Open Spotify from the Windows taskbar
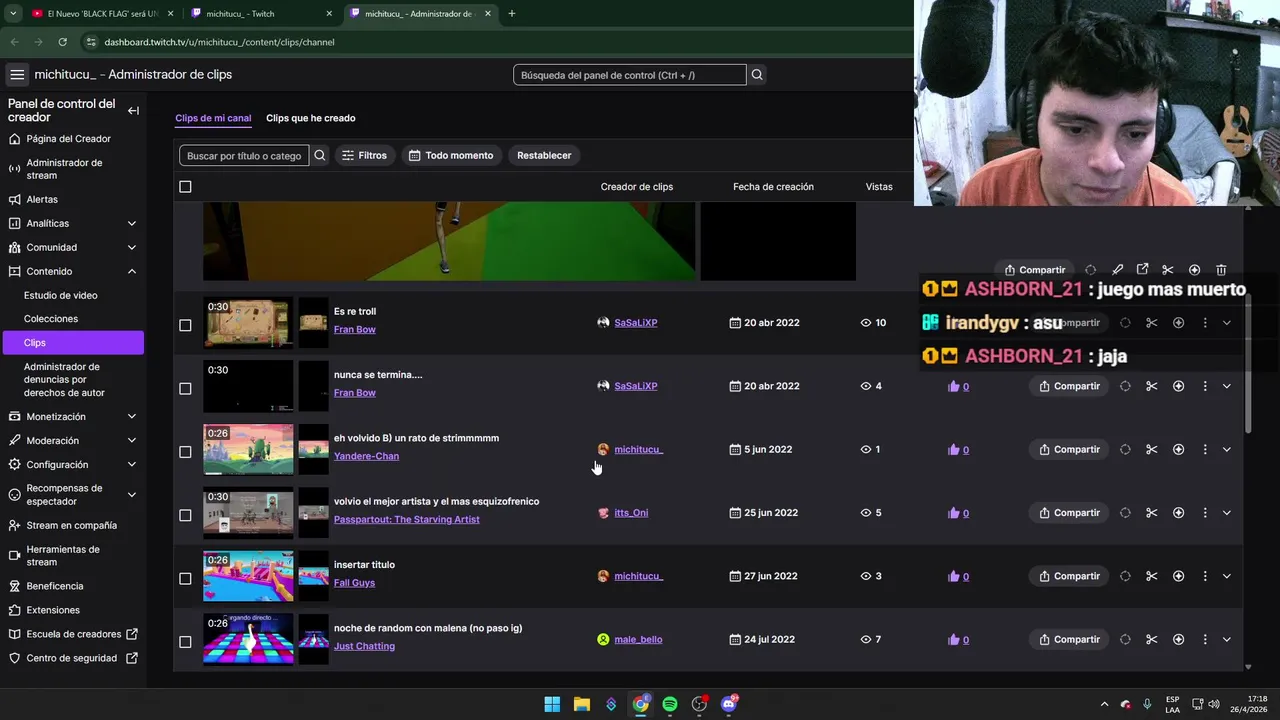The image size is (1280, 720). click(670, 704)
